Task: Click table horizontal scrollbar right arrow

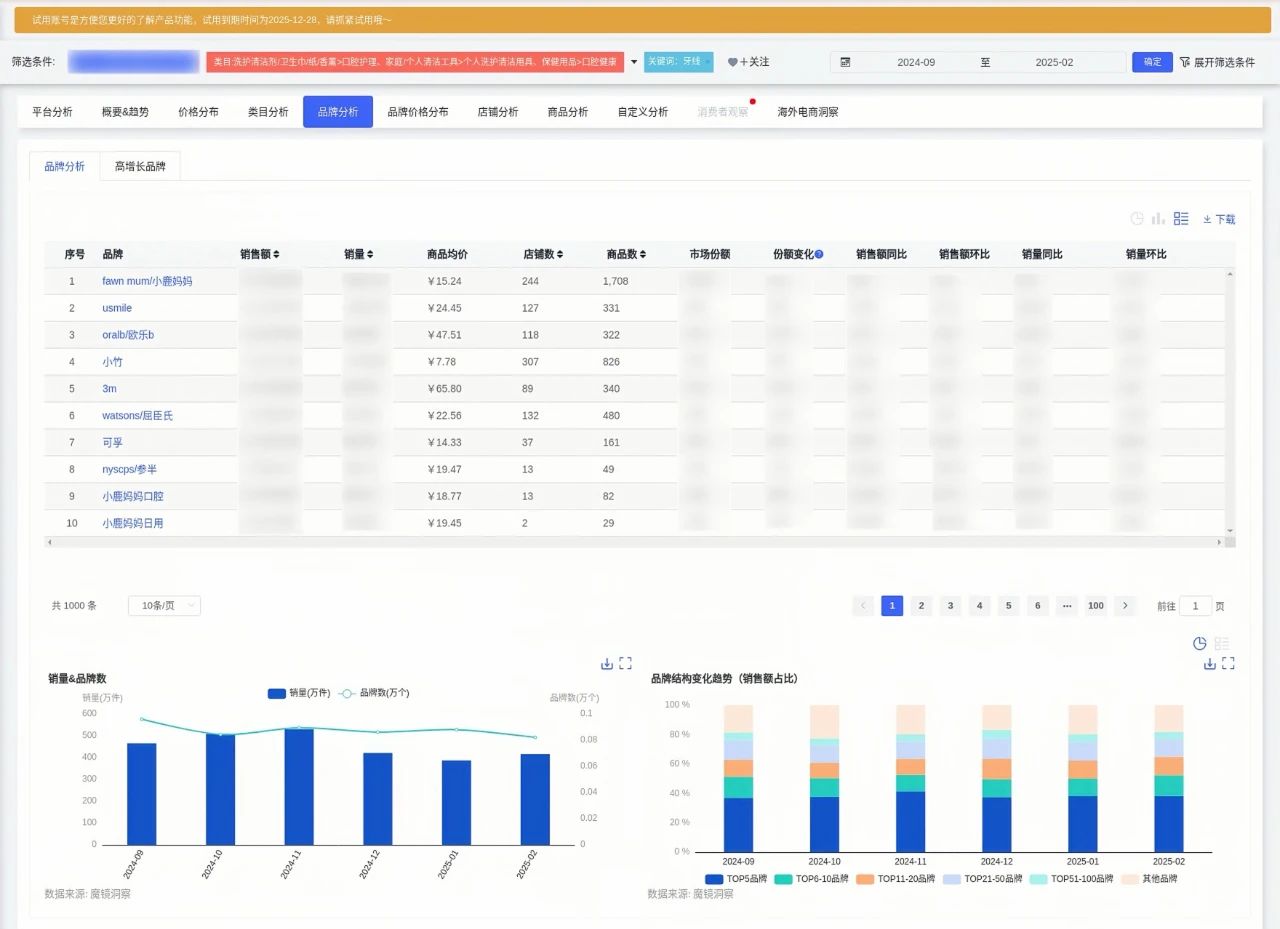Action: tap(1219, 542)
